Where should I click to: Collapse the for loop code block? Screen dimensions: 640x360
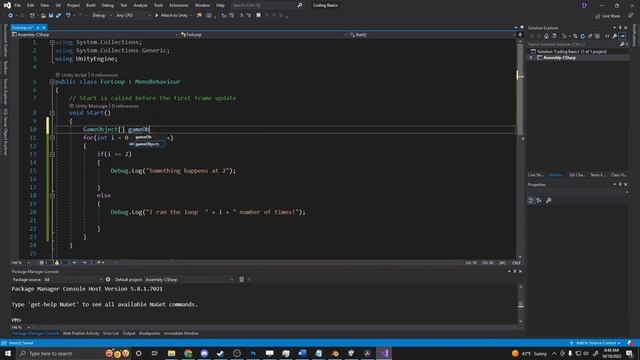click(52, 138)
